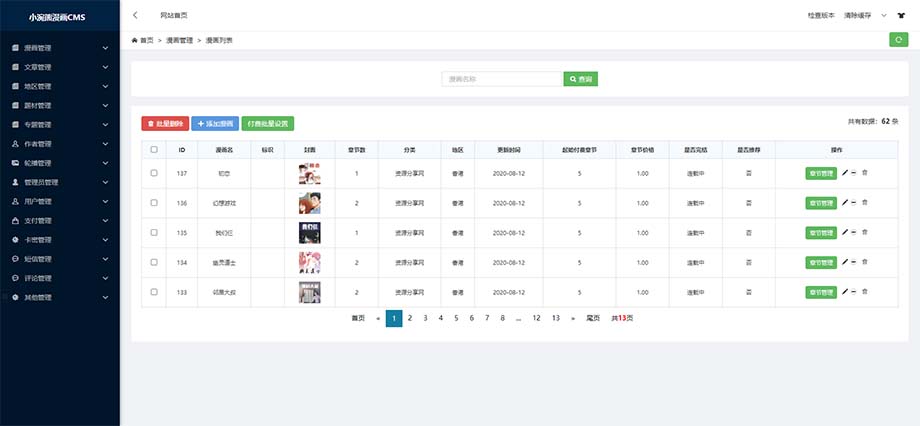This screenshot has width=920, height=426.
Task: Expand the 用户管理 sidebar menu
Action: coord(60,201)
